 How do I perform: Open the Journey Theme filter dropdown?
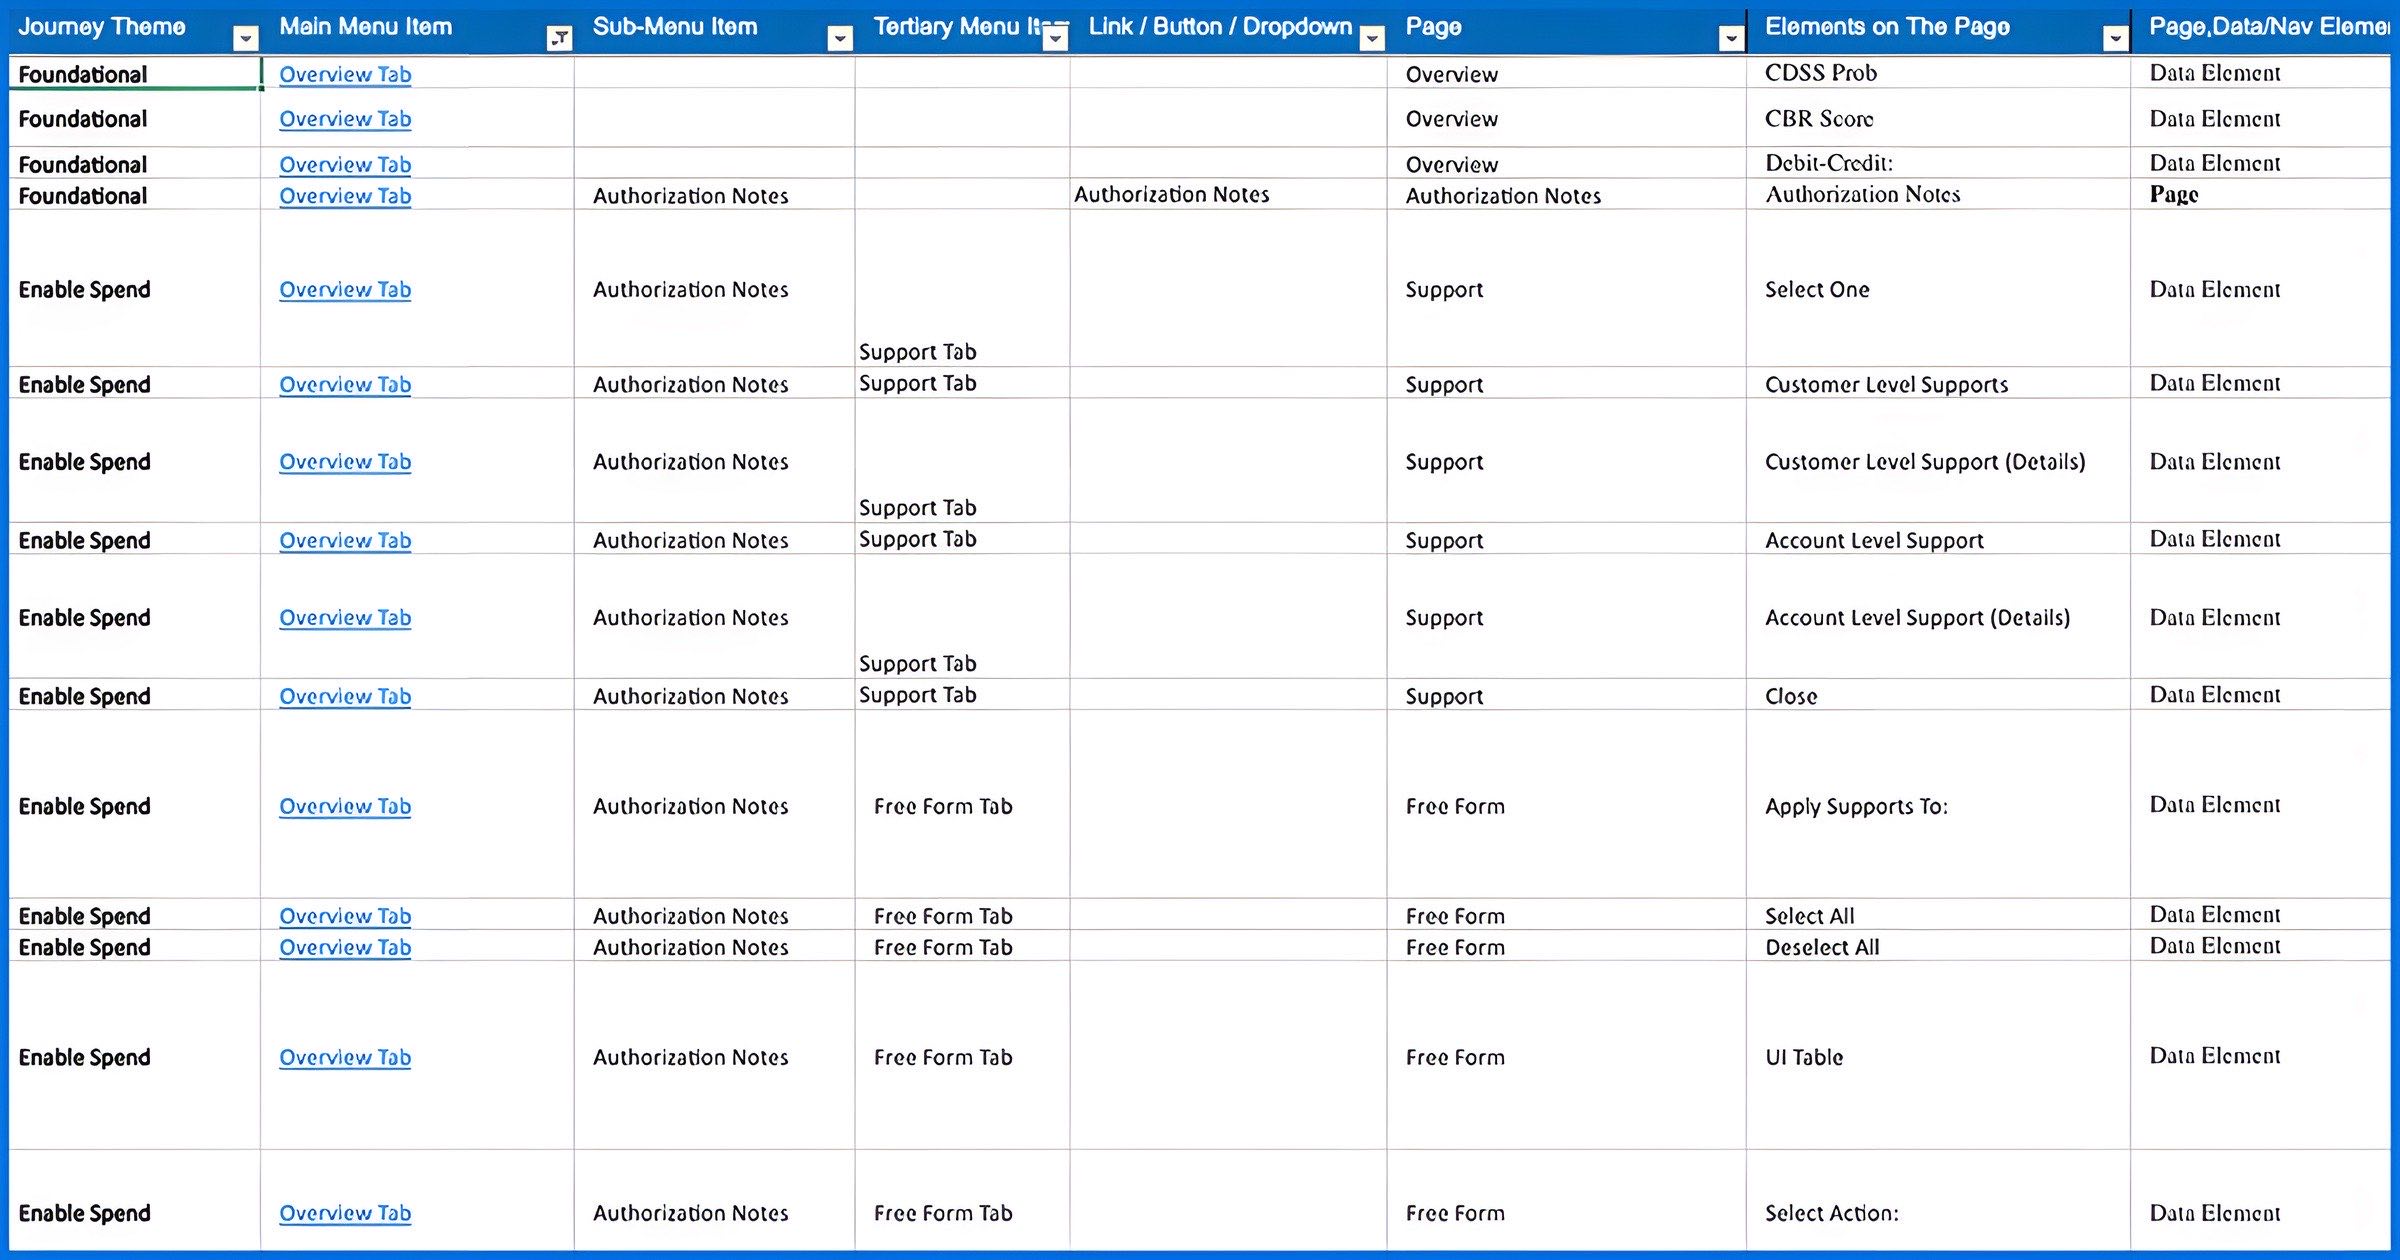[x=245, y=38]
